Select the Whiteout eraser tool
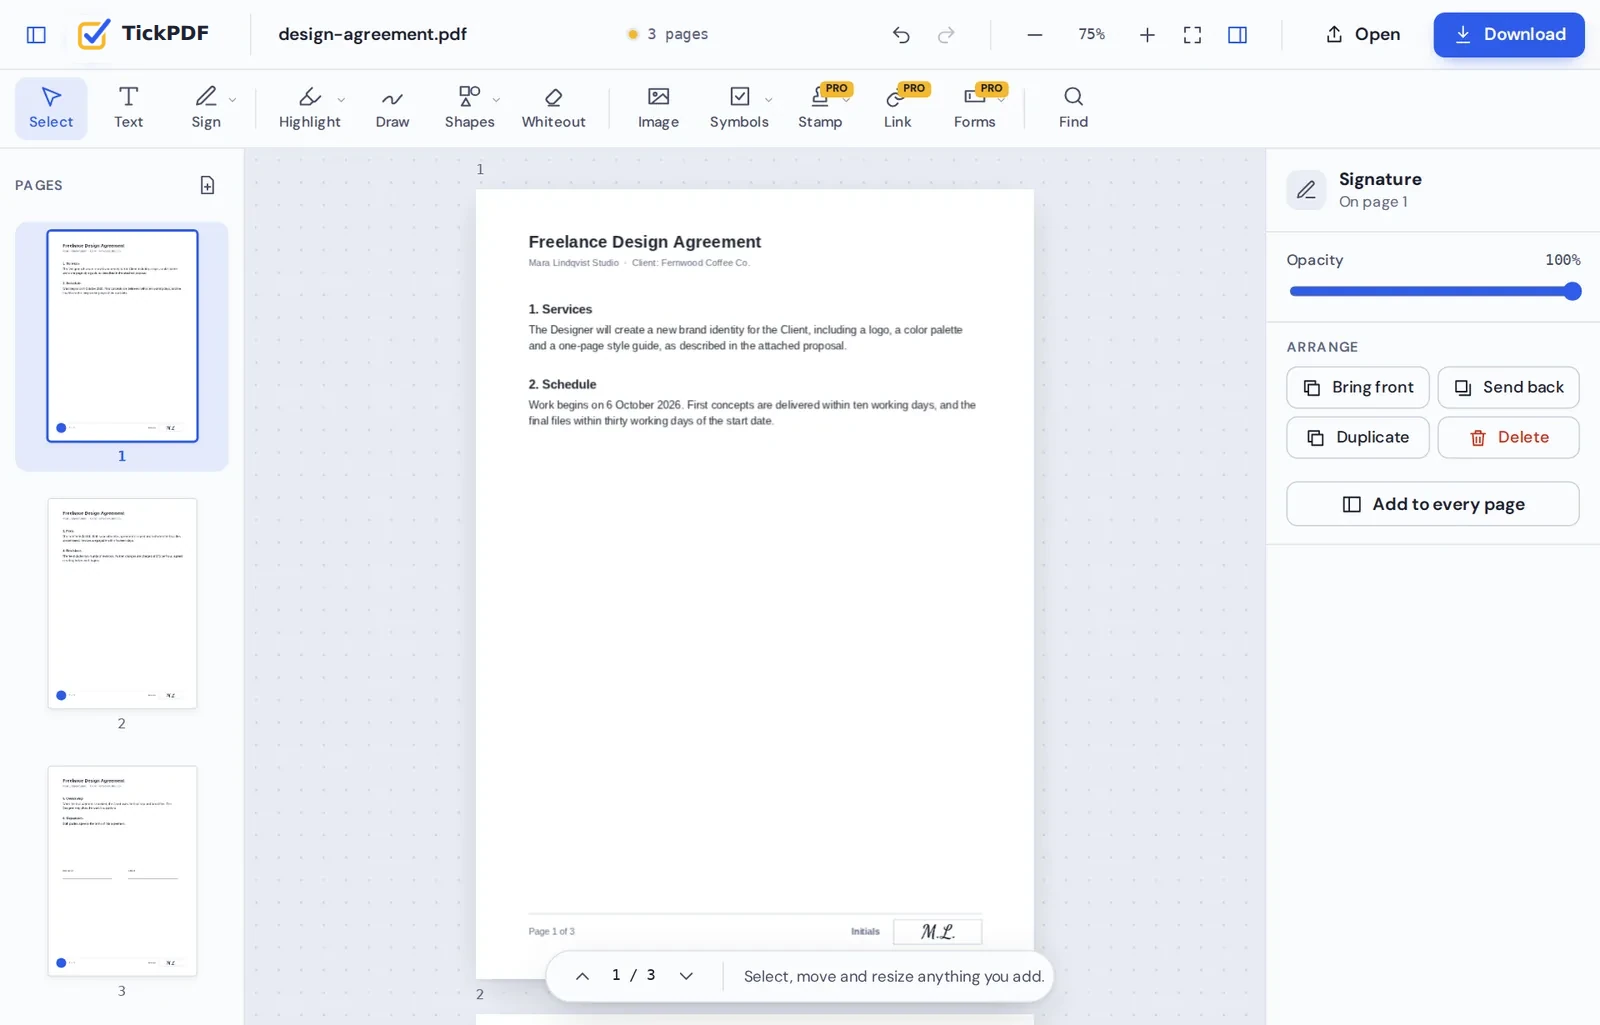The height and width of the screenshot is (1025, 1600). [553, 108]
